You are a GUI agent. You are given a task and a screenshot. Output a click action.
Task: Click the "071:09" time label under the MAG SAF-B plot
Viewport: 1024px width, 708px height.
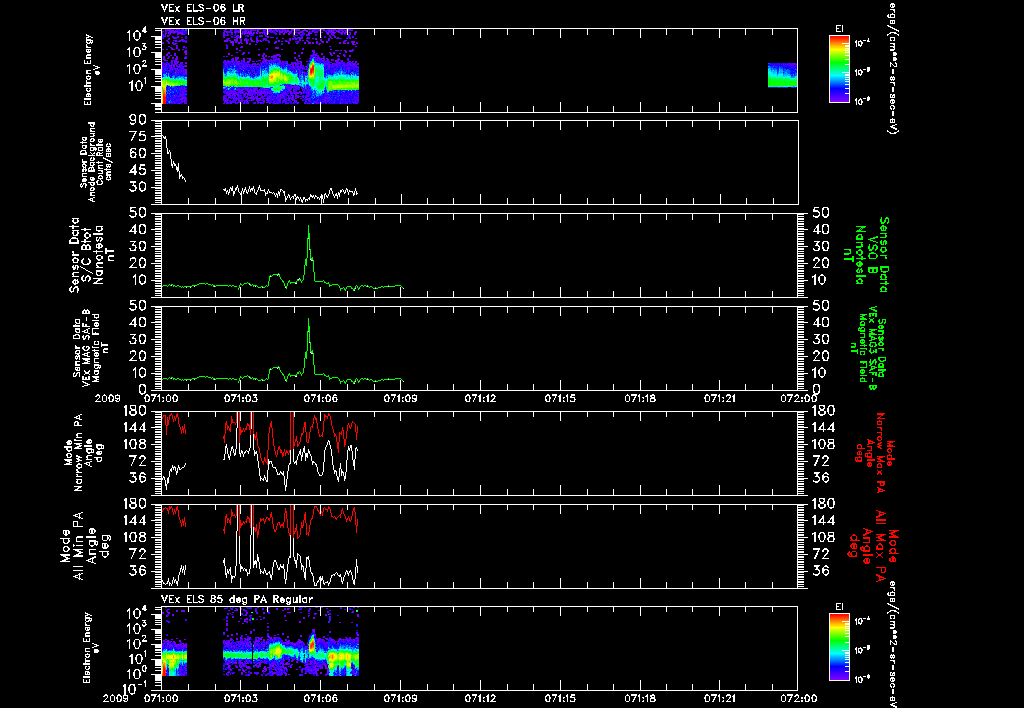(x=400, y=398)
